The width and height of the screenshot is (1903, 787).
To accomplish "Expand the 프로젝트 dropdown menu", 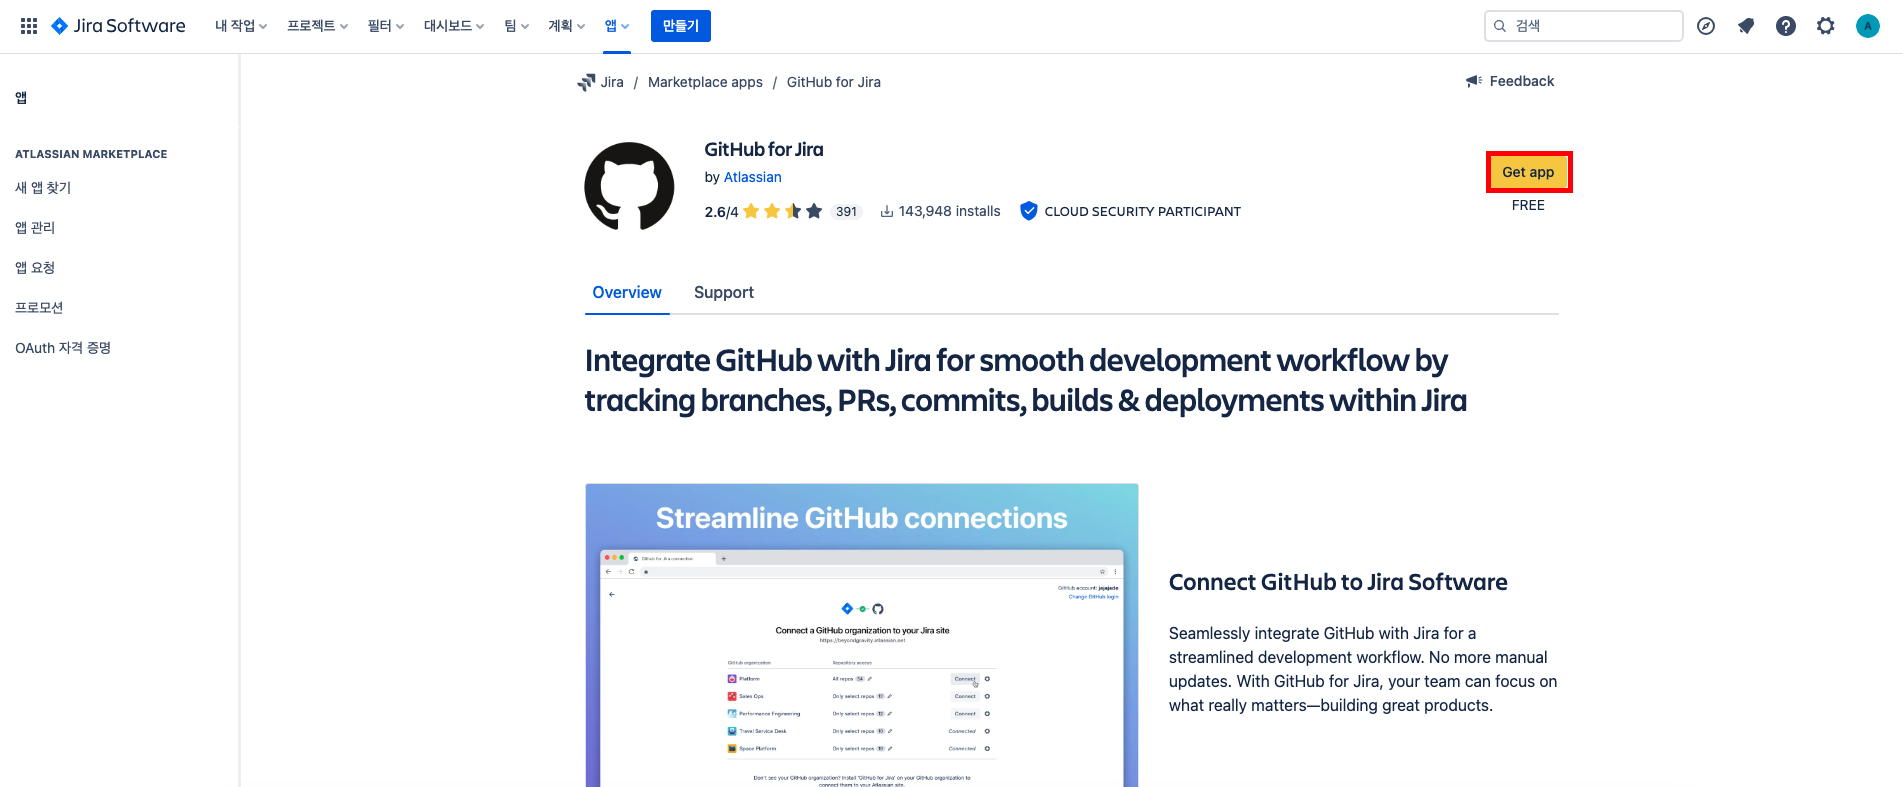I will point(317,26).
